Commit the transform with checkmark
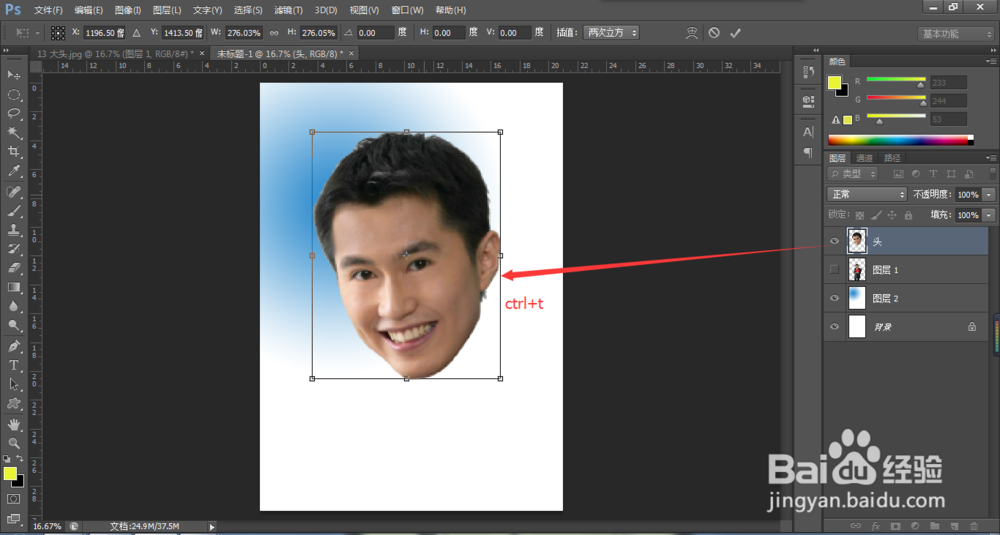Image resolution: width=1000 pixels, height=535 pixels. (735, 33)
